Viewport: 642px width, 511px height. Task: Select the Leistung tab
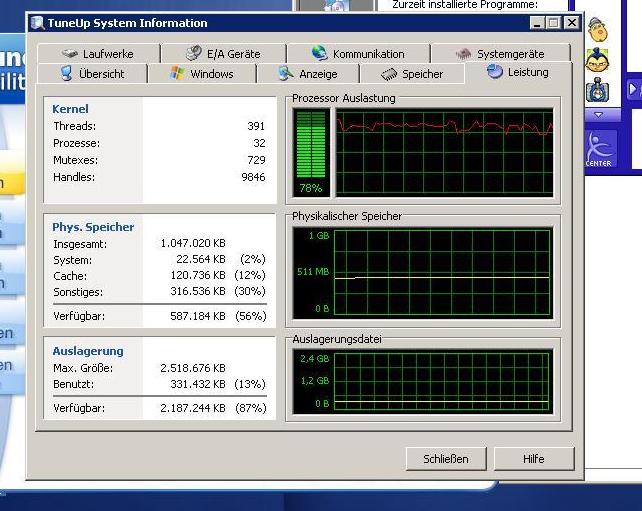coord(518,72)
